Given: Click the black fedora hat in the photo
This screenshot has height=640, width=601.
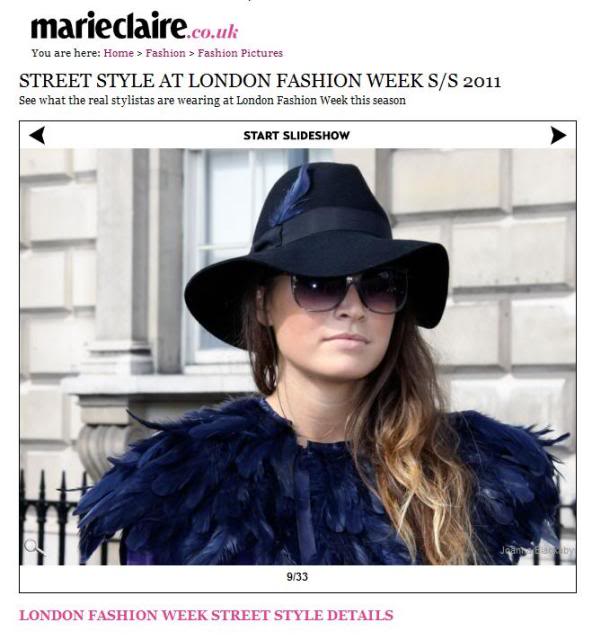Looking at the screenshot, I should [317, 241].
